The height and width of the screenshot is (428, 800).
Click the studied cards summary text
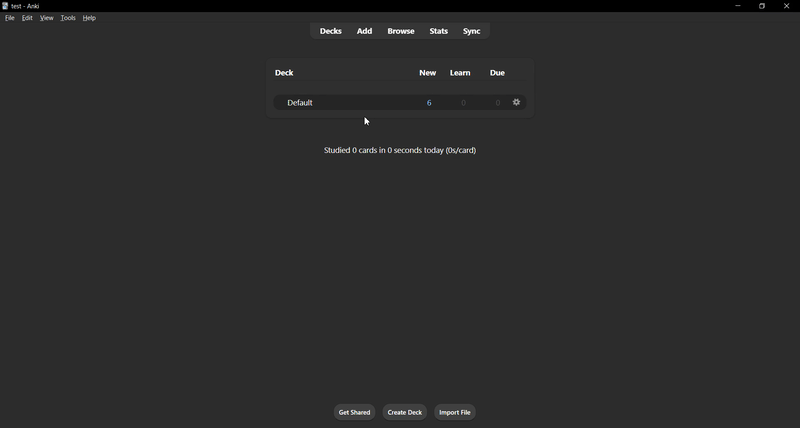tap(400, 150)
